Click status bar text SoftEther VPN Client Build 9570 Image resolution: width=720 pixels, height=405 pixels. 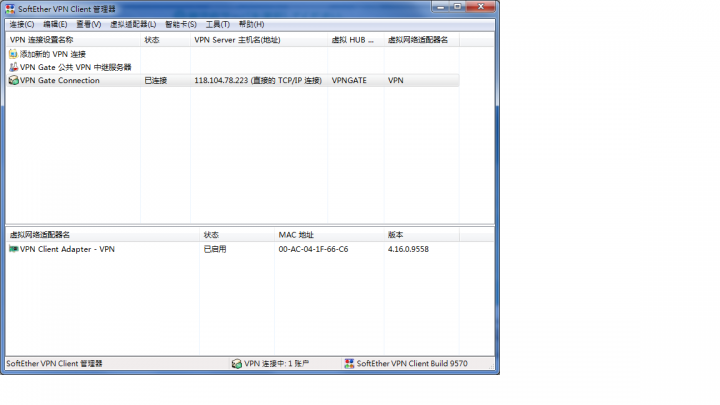412,364
